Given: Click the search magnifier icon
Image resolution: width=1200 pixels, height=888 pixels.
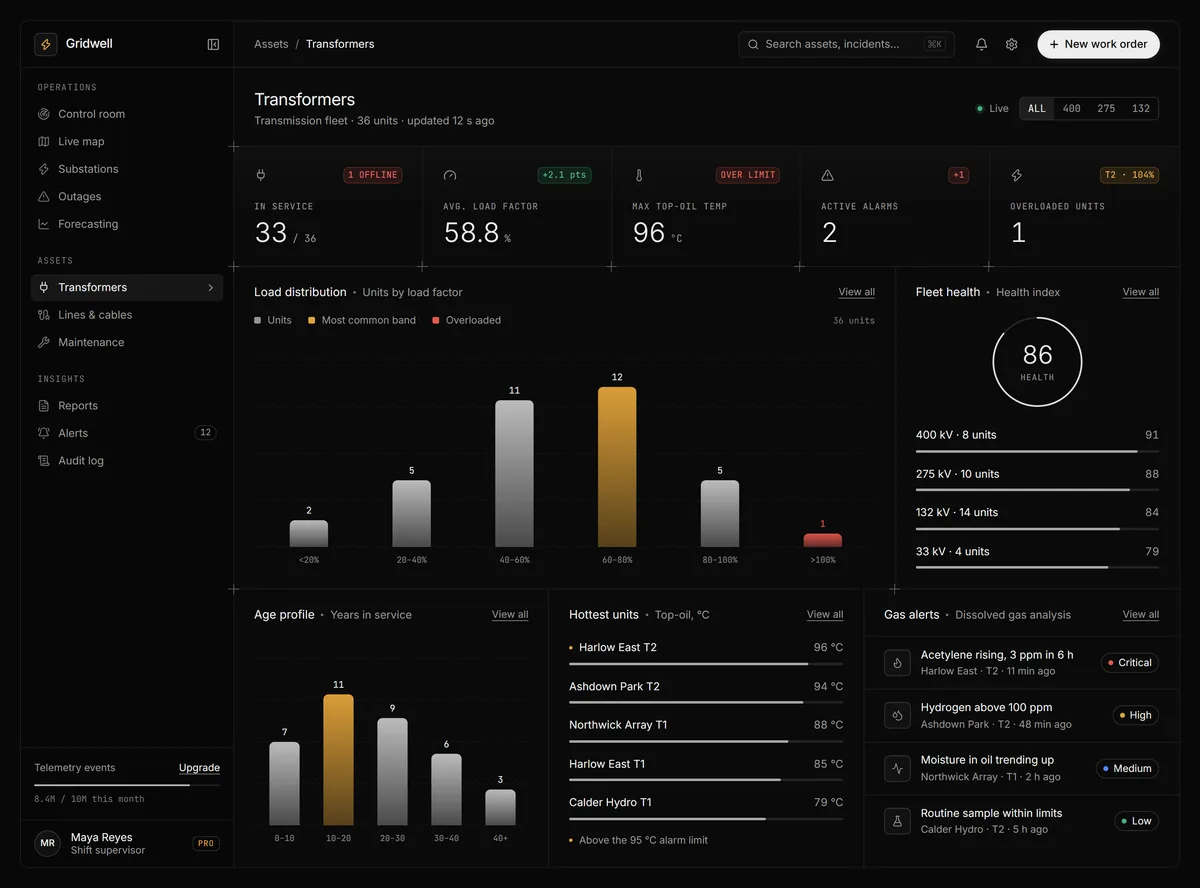Looking at the screenshot, I should (x=754, y=44).
